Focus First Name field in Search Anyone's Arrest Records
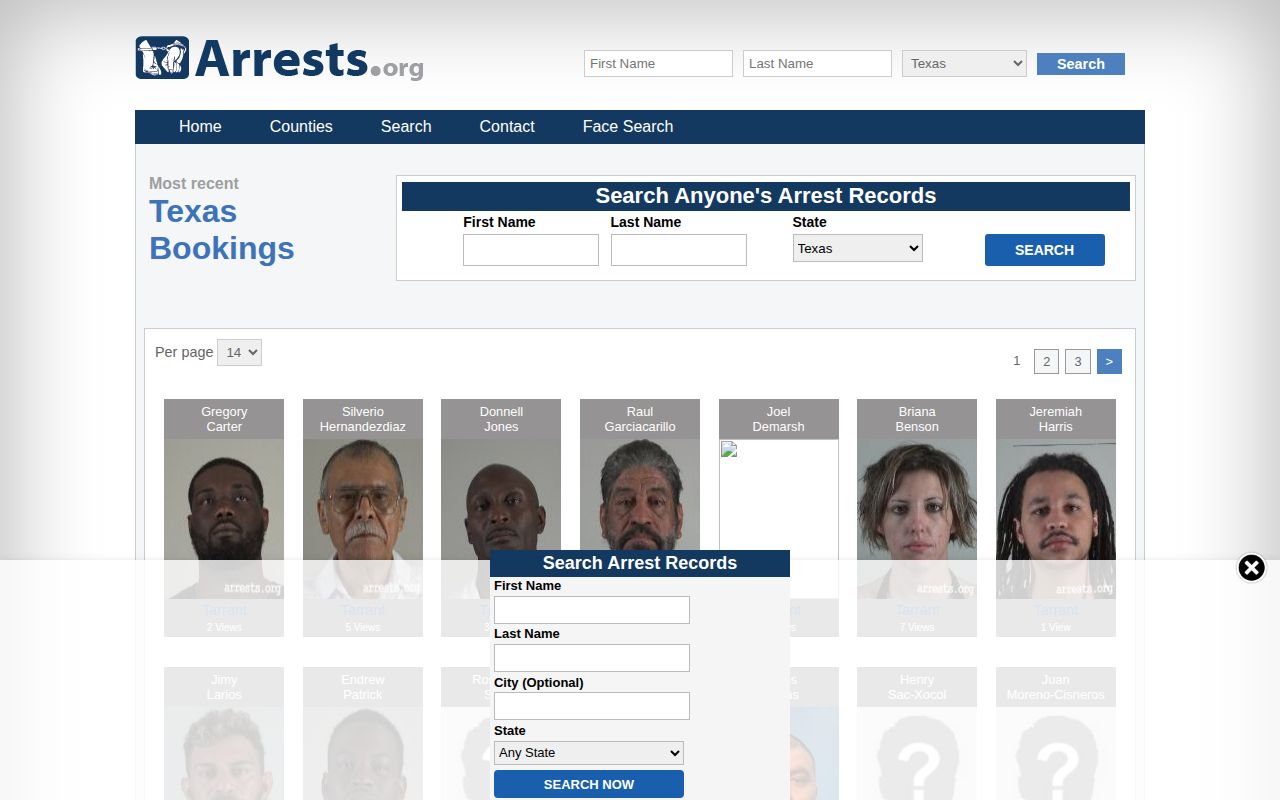Viewport: 1280px width, 800px height. click(x=531, y=250)
